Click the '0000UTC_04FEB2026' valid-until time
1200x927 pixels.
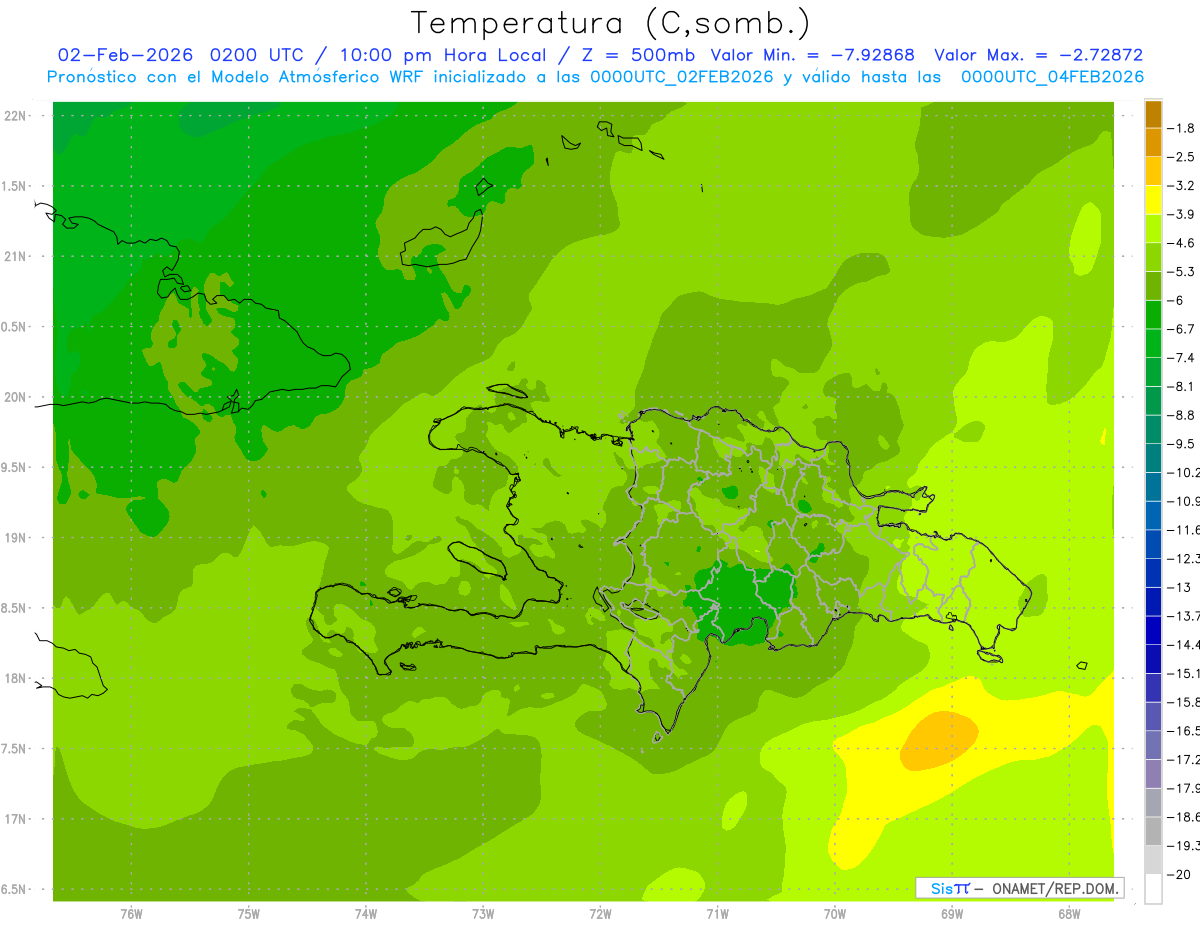pyautogui.click(x=1053, y=76)
